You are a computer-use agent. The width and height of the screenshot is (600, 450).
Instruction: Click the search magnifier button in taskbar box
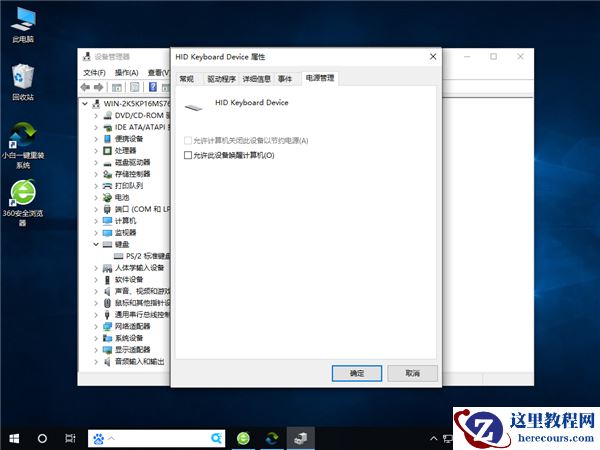[216, 438]
